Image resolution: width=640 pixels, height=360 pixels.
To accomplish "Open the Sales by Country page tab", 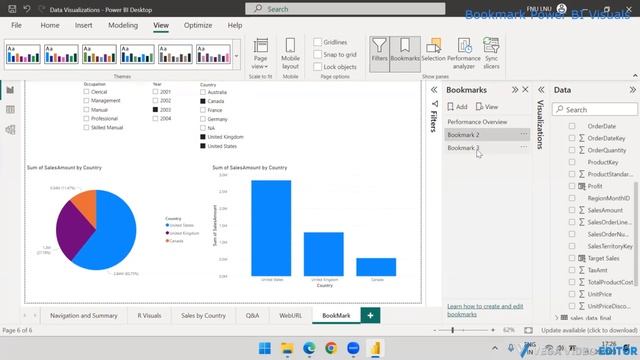I will tap(203, 316).
